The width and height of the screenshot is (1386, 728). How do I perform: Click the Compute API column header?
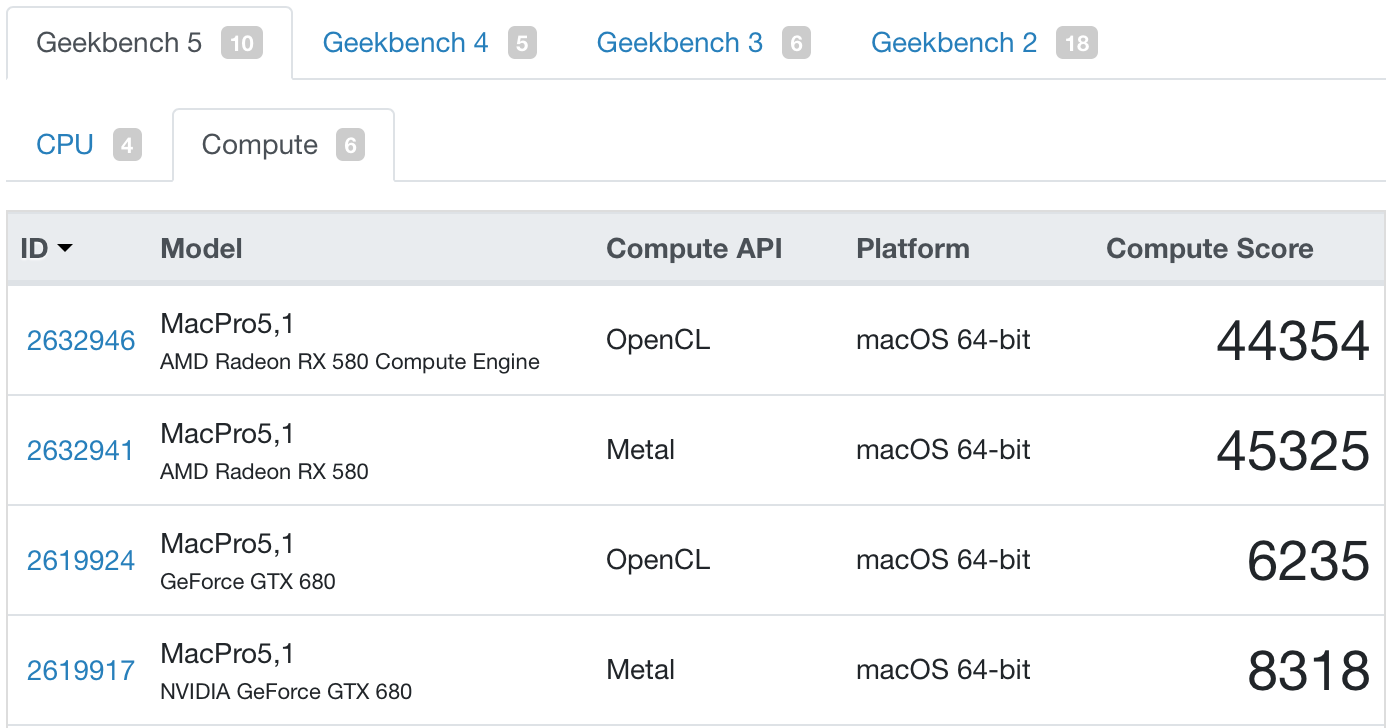694,248
